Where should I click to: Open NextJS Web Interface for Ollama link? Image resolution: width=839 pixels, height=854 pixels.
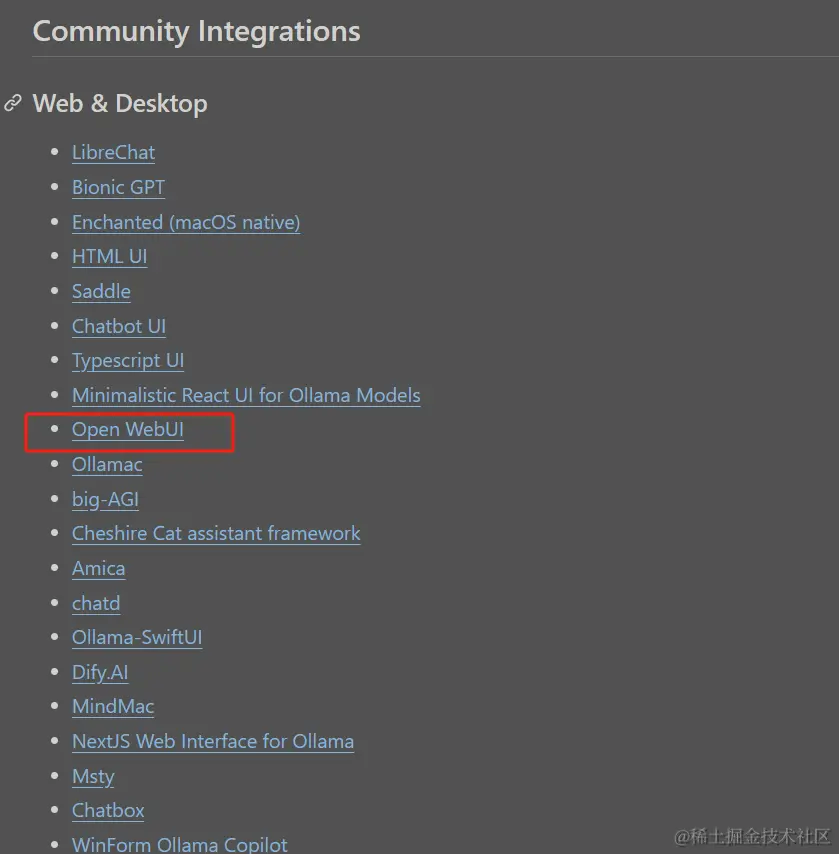pyautogui.click(x=213, y=742)
